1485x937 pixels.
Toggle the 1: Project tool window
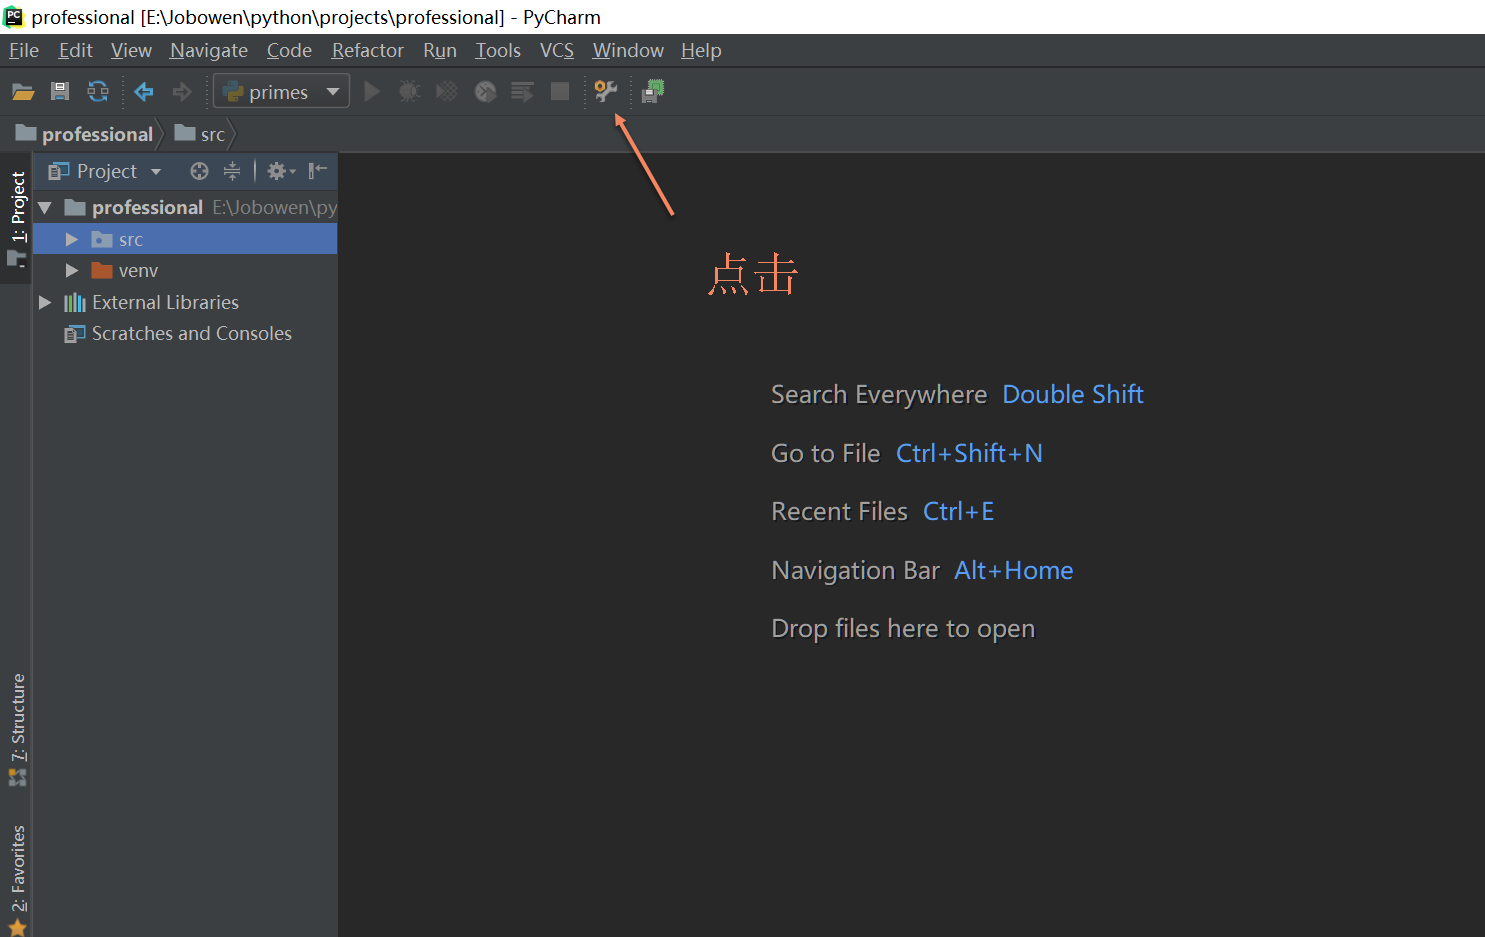click(18, 217)
